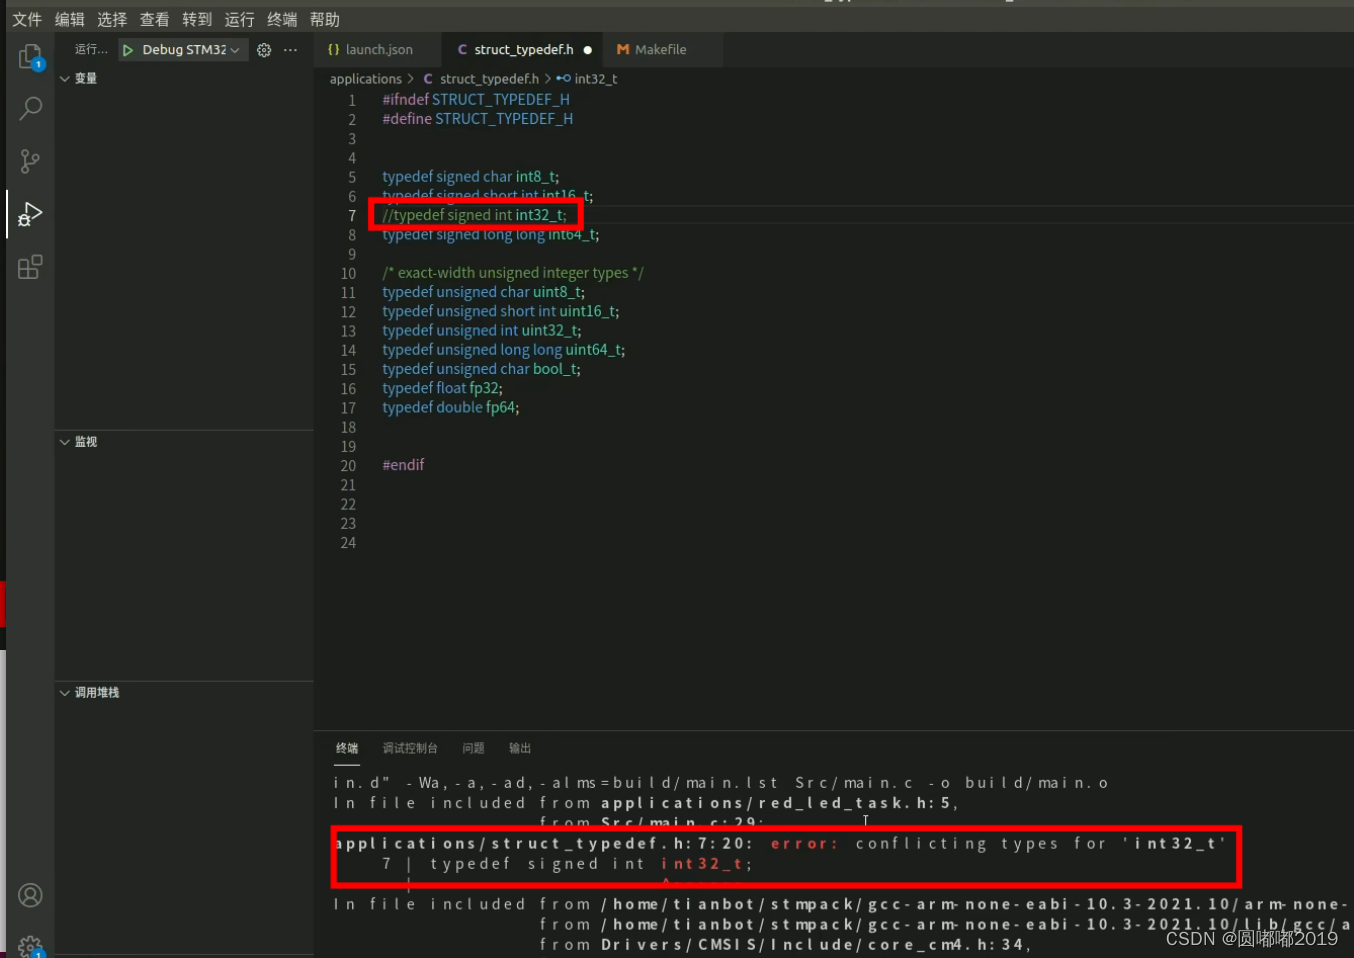This screenshot has height=958, width=1354.
Task: Click terminal error path struct_typedef.h:7:20
Action: [542, 843]
